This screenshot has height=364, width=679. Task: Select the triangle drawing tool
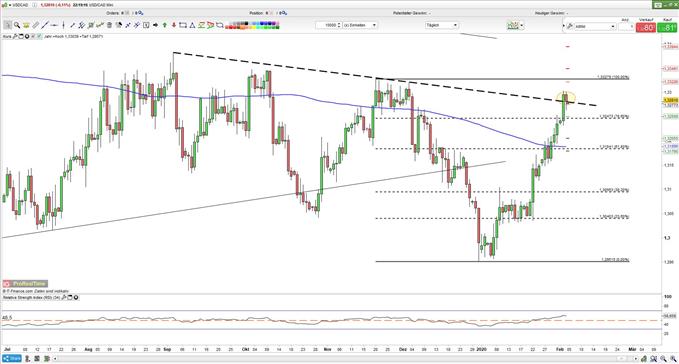[192, 25]
